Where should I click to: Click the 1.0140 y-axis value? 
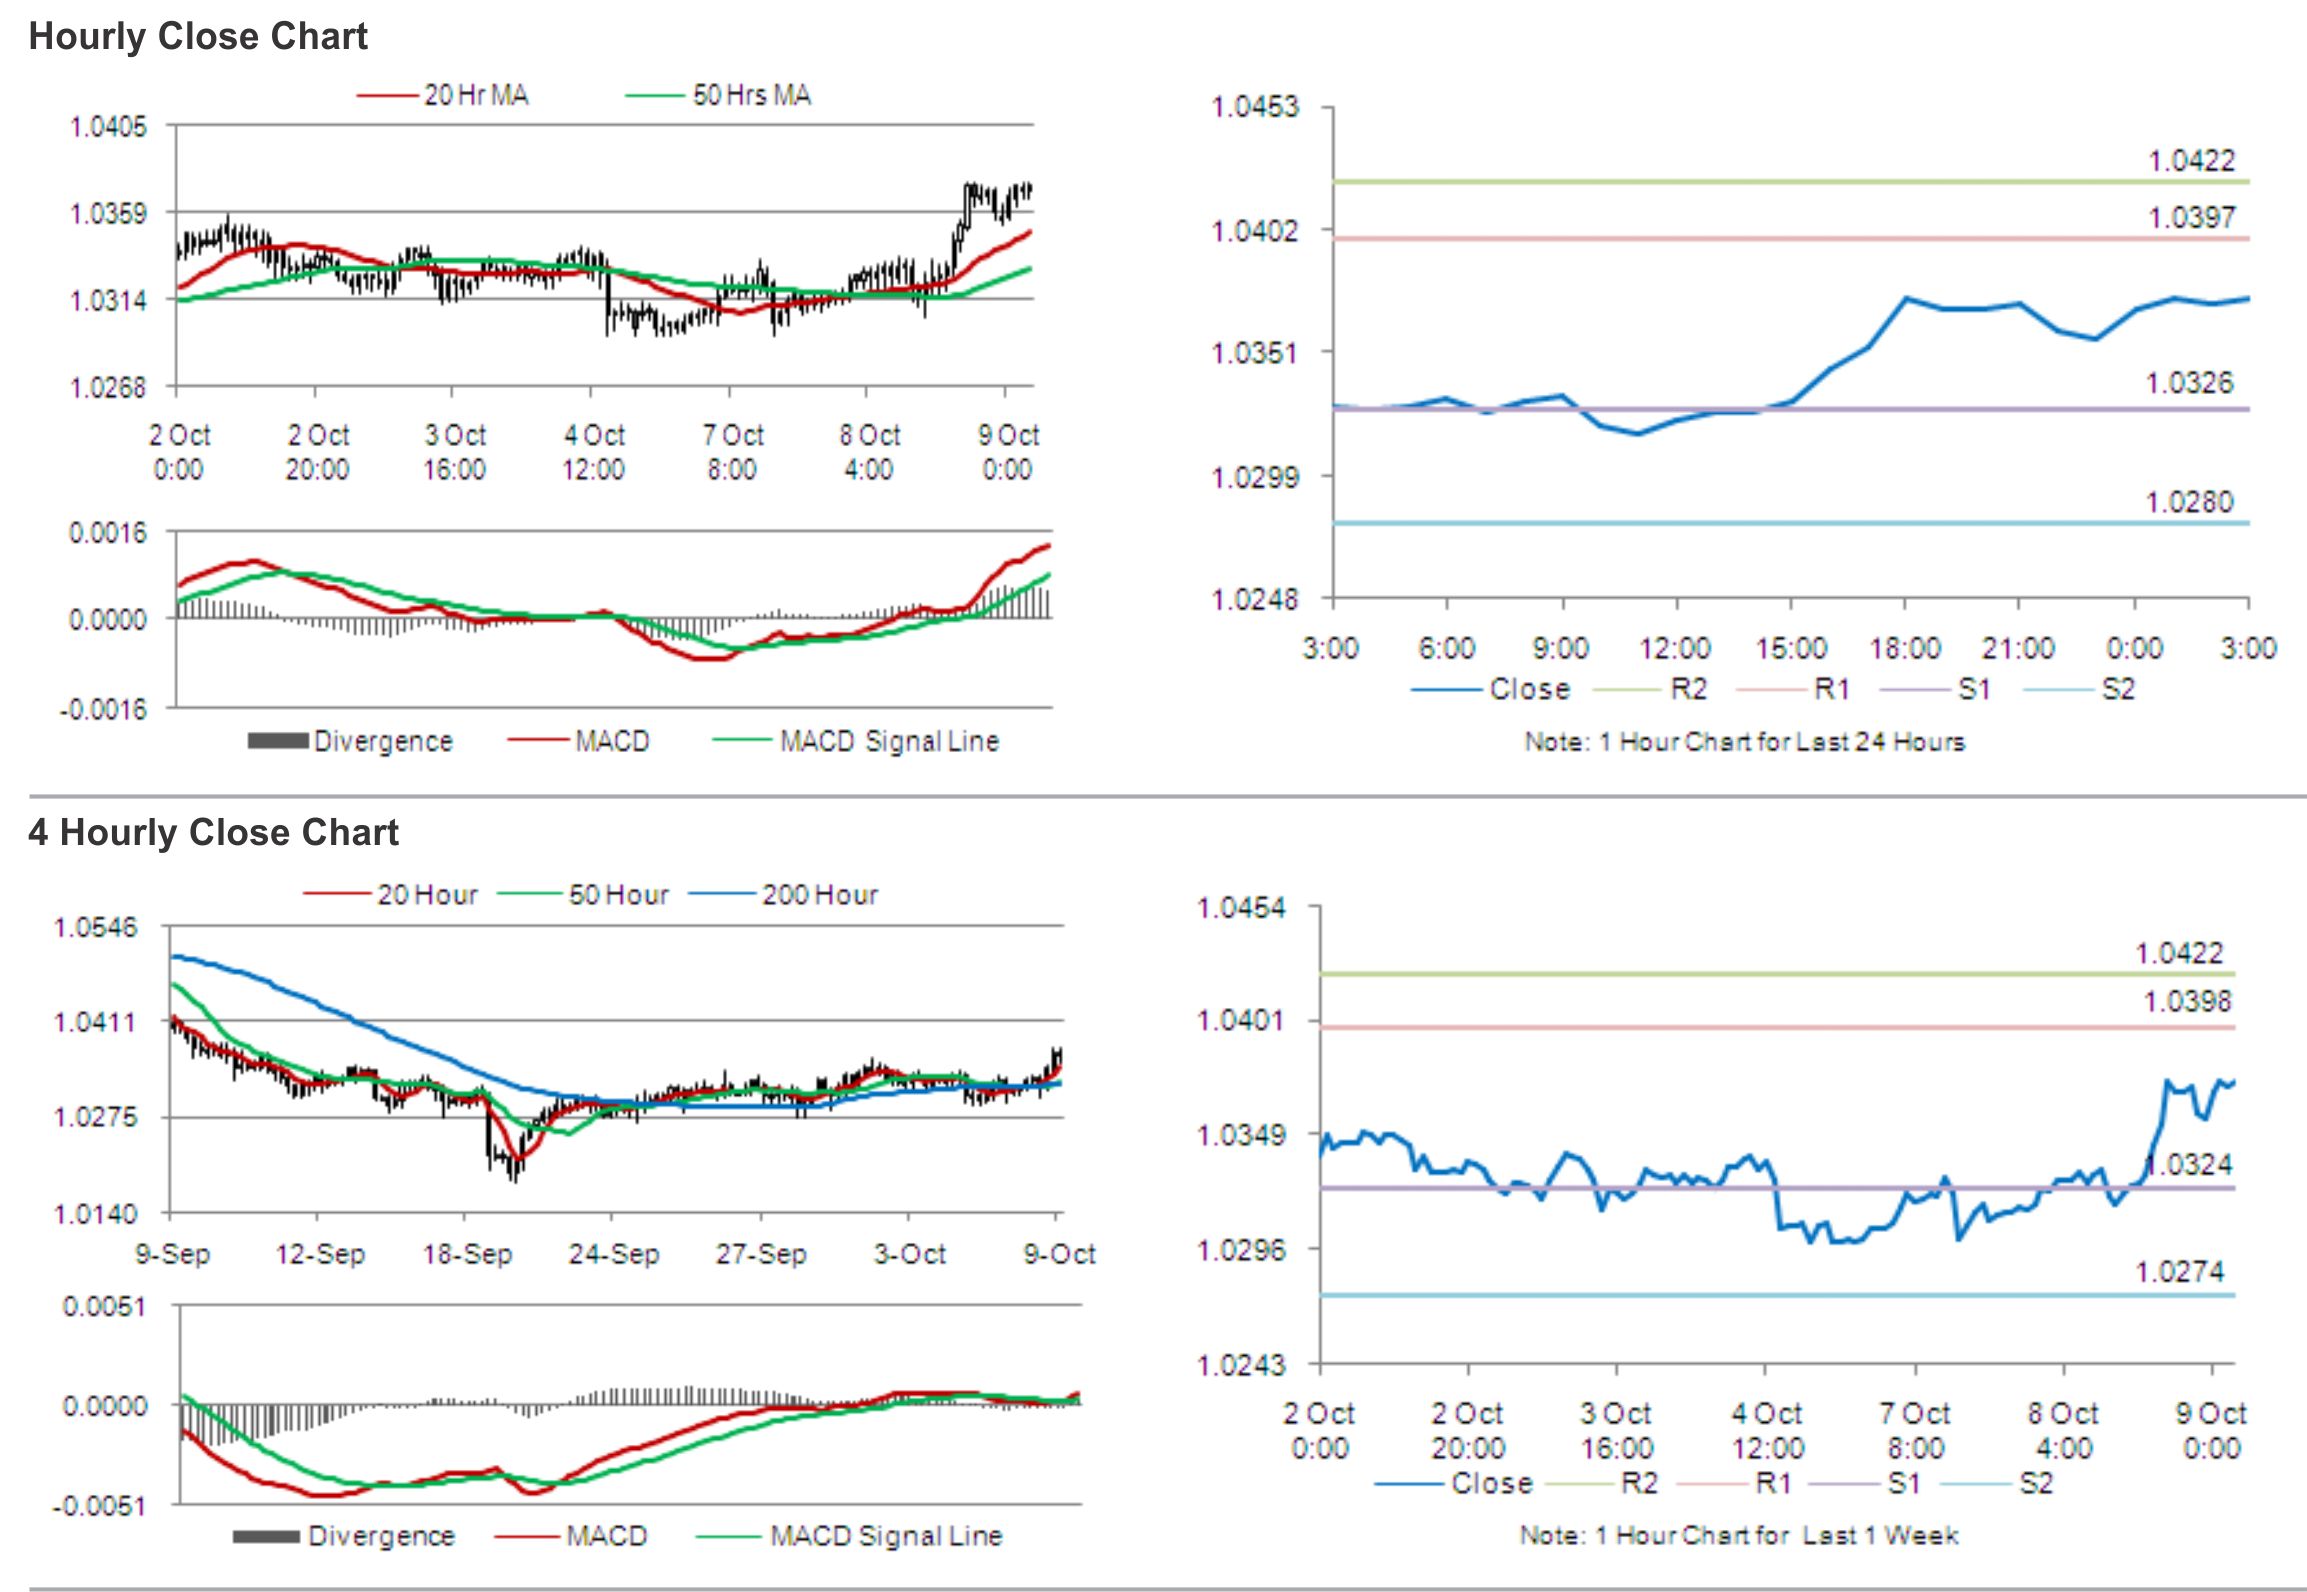click(95, 1214)
